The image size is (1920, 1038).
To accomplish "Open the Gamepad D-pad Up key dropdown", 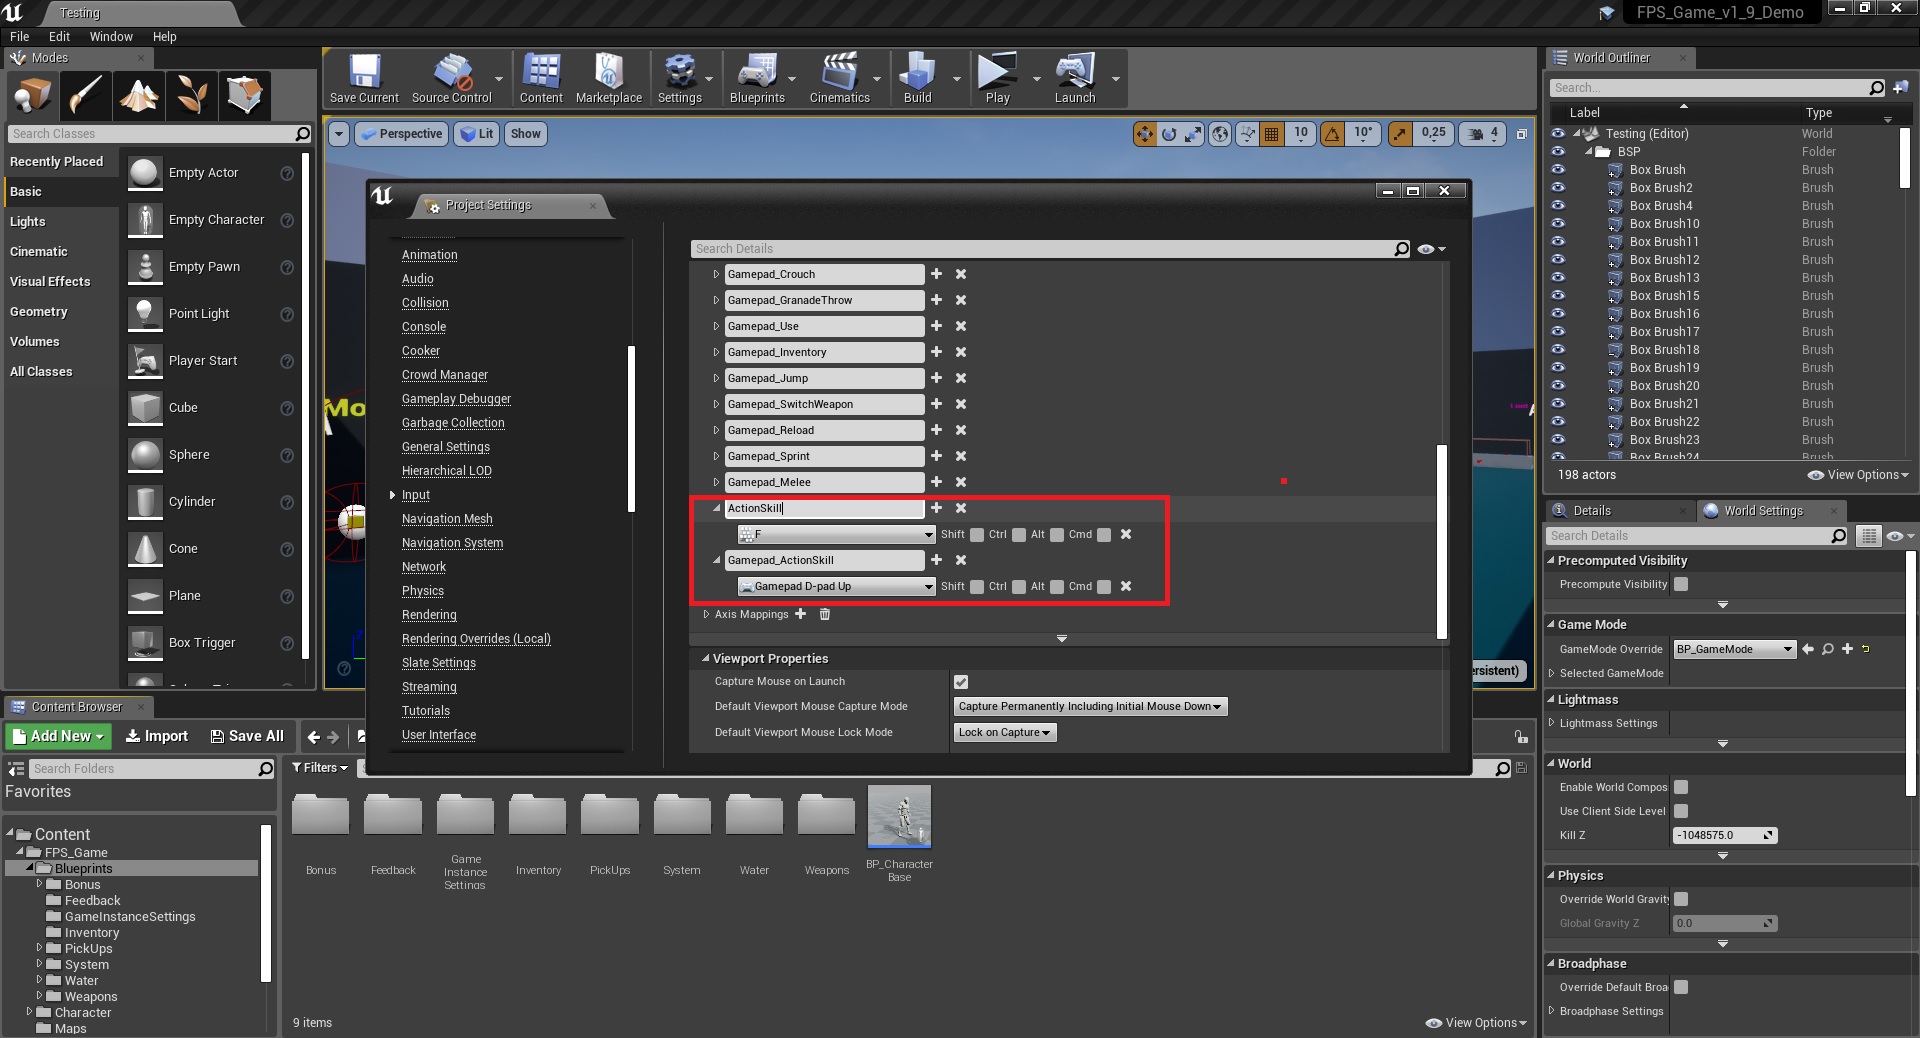I will tap(836, 587).
